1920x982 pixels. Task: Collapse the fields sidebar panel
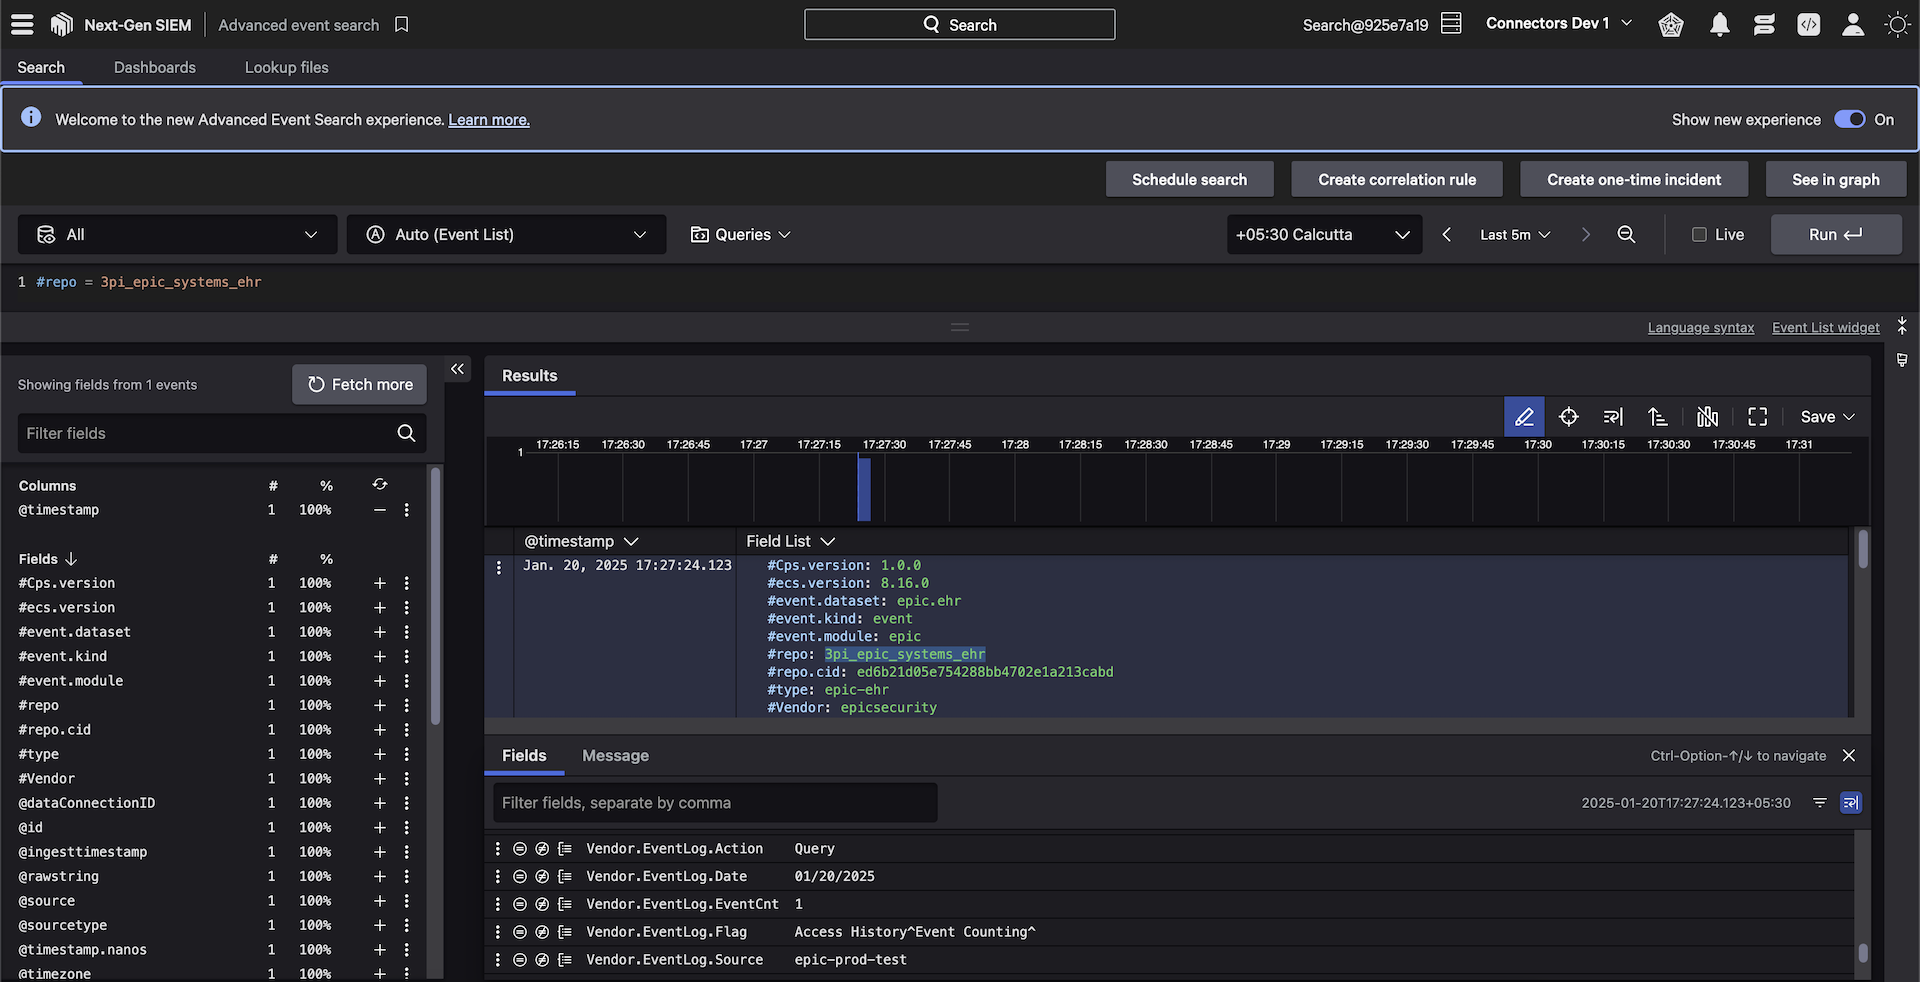click(457, 369)
